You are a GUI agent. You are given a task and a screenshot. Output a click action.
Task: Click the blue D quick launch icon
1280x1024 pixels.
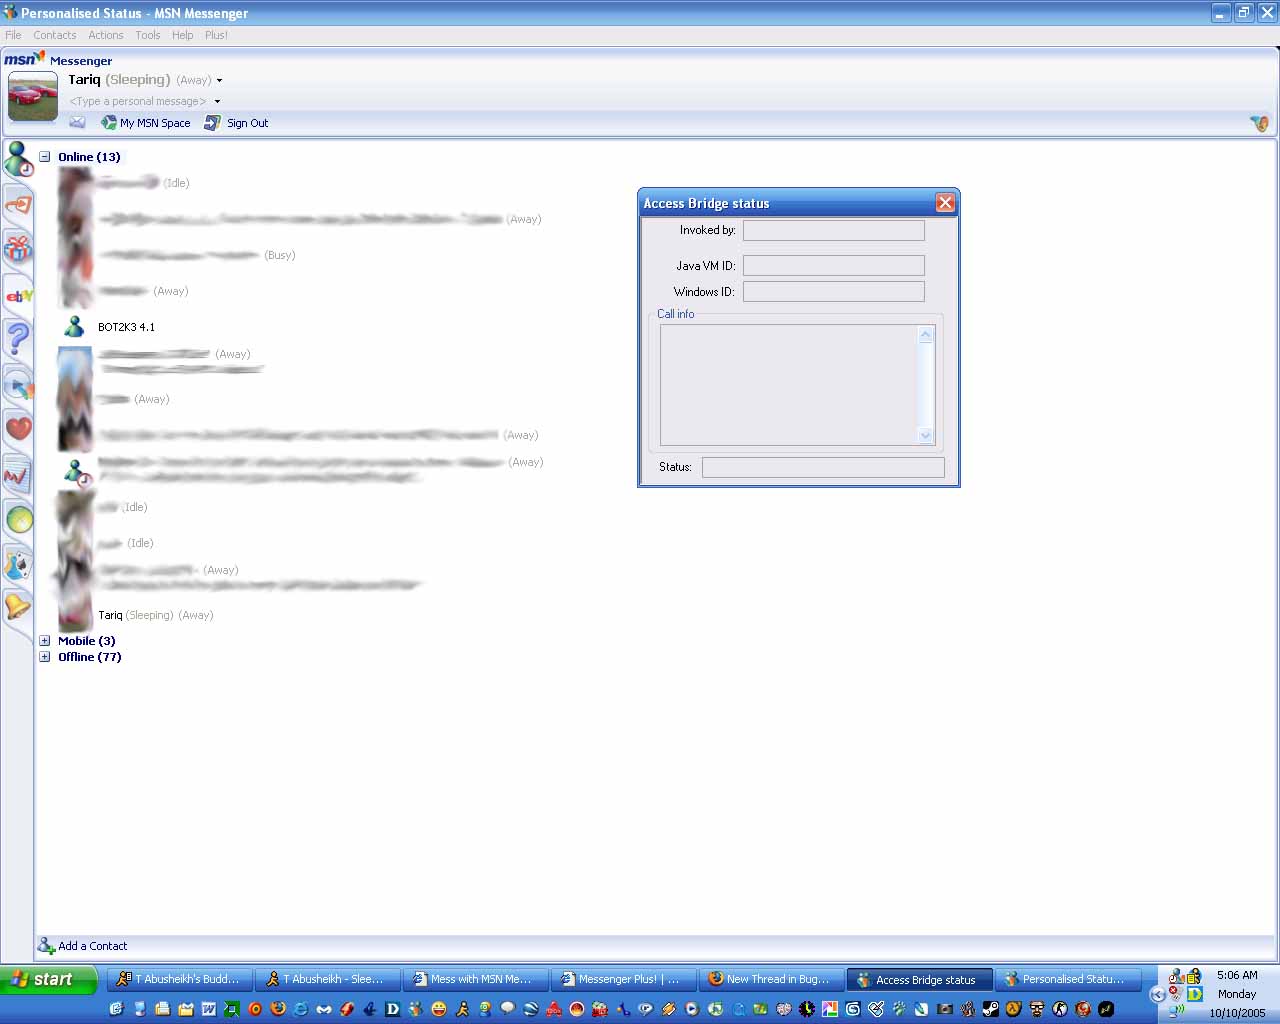pos(392,1009)
